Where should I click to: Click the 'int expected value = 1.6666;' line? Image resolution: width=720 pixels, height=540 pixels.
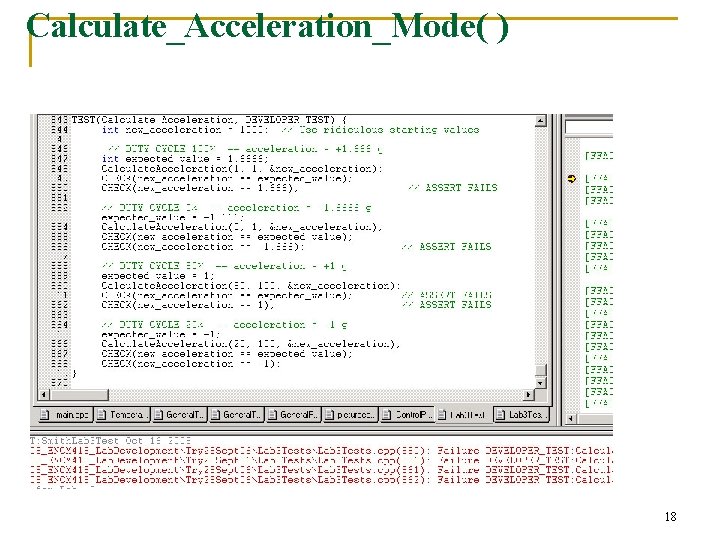(x=185, y=159)
